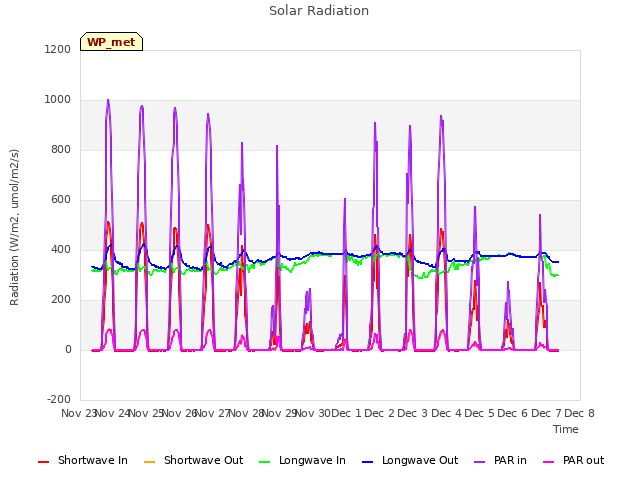Click purple PAR in legend swatch
The height and width of the screenshot is (480, 640).
[480, 462]
